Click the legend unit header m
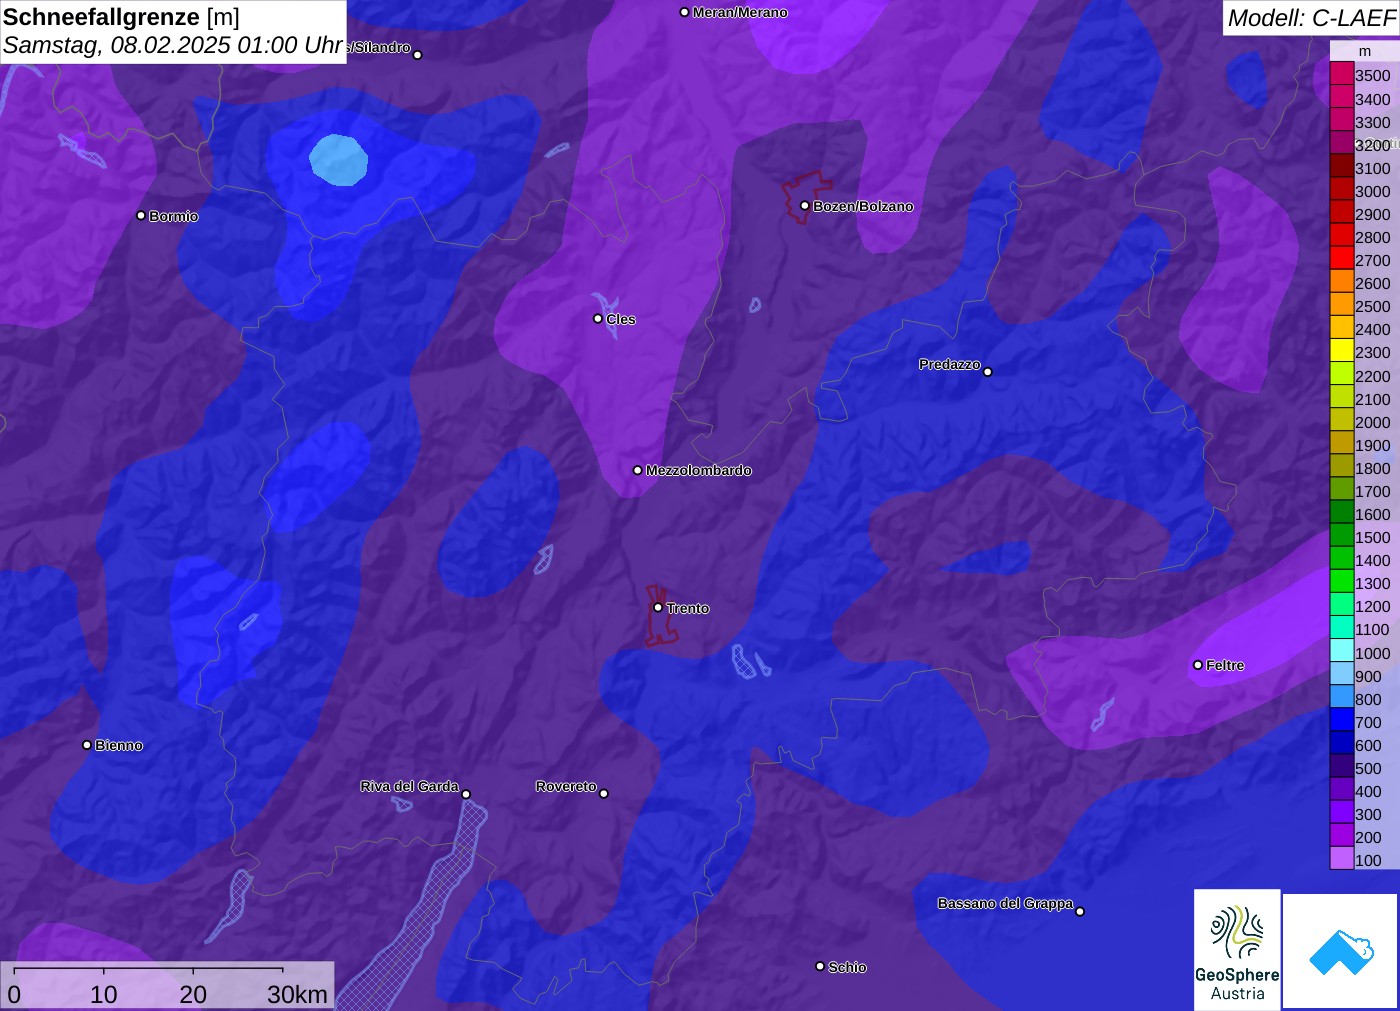The image size is (1400, 1011). click(x=1364, y=51)
